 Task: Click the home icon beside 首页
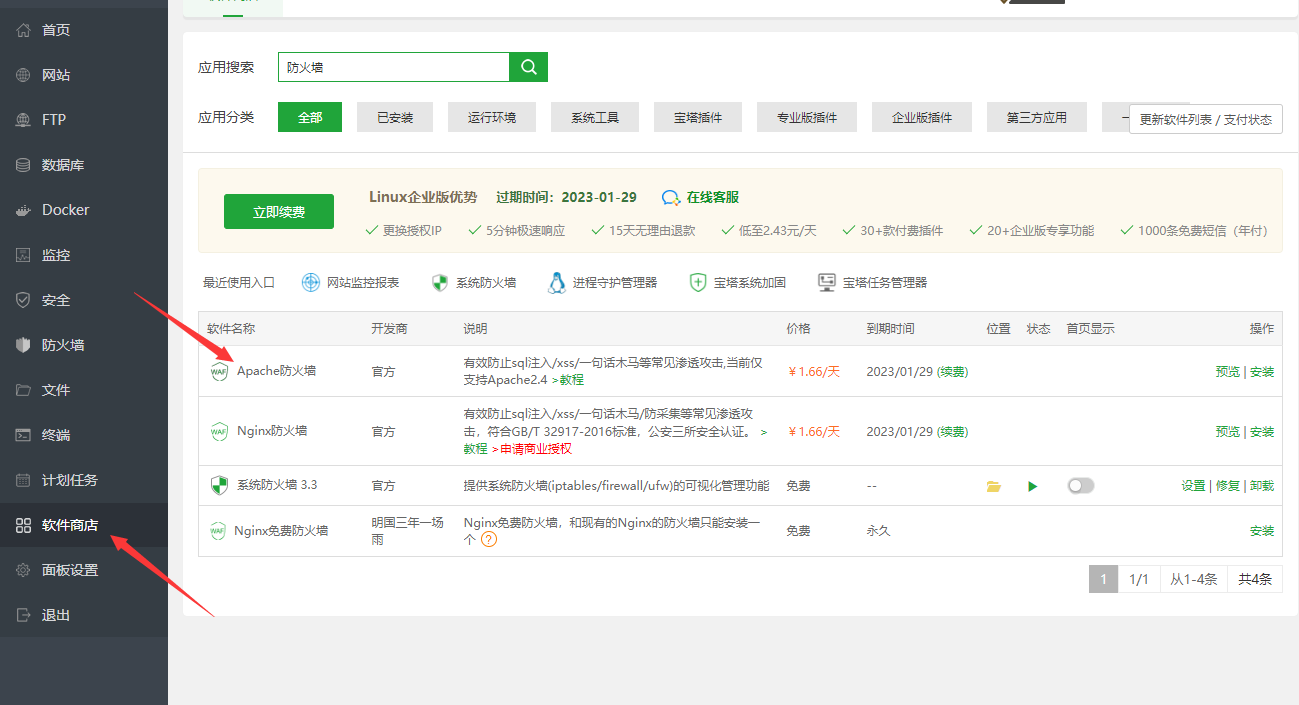tap(24, 30)
